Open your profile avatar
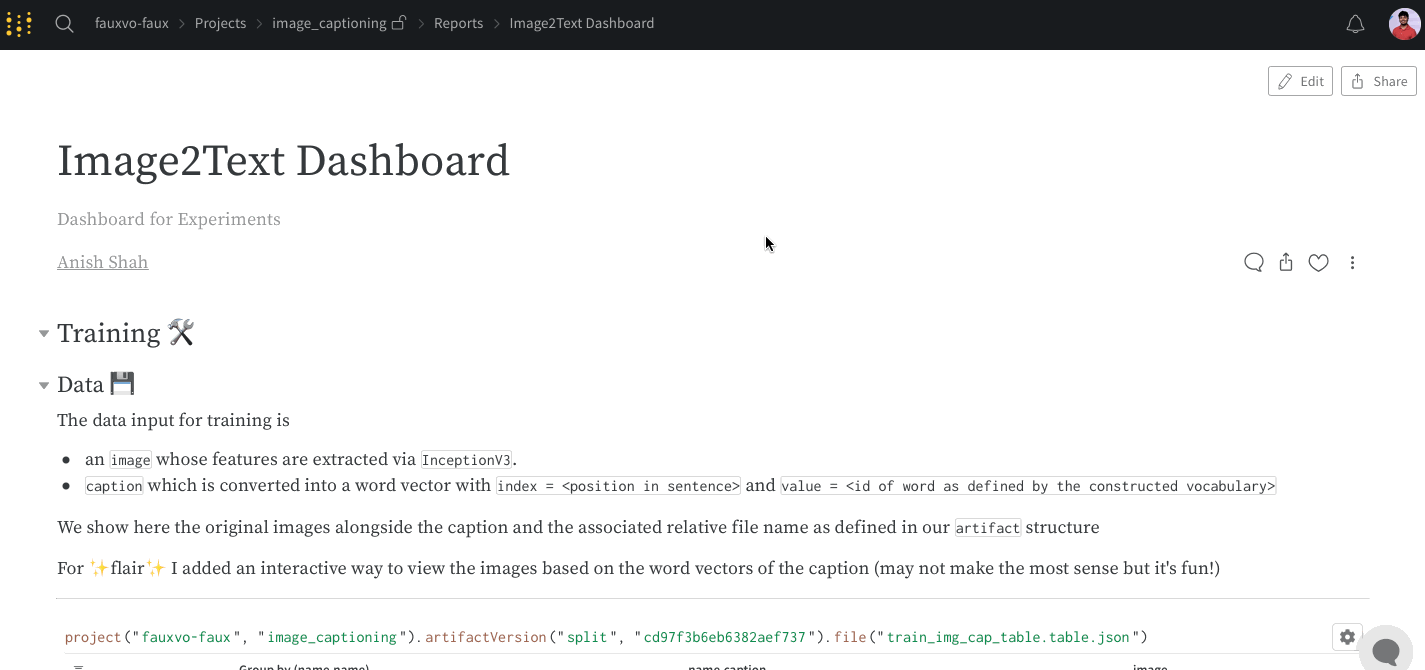 tap(1404, 23)
